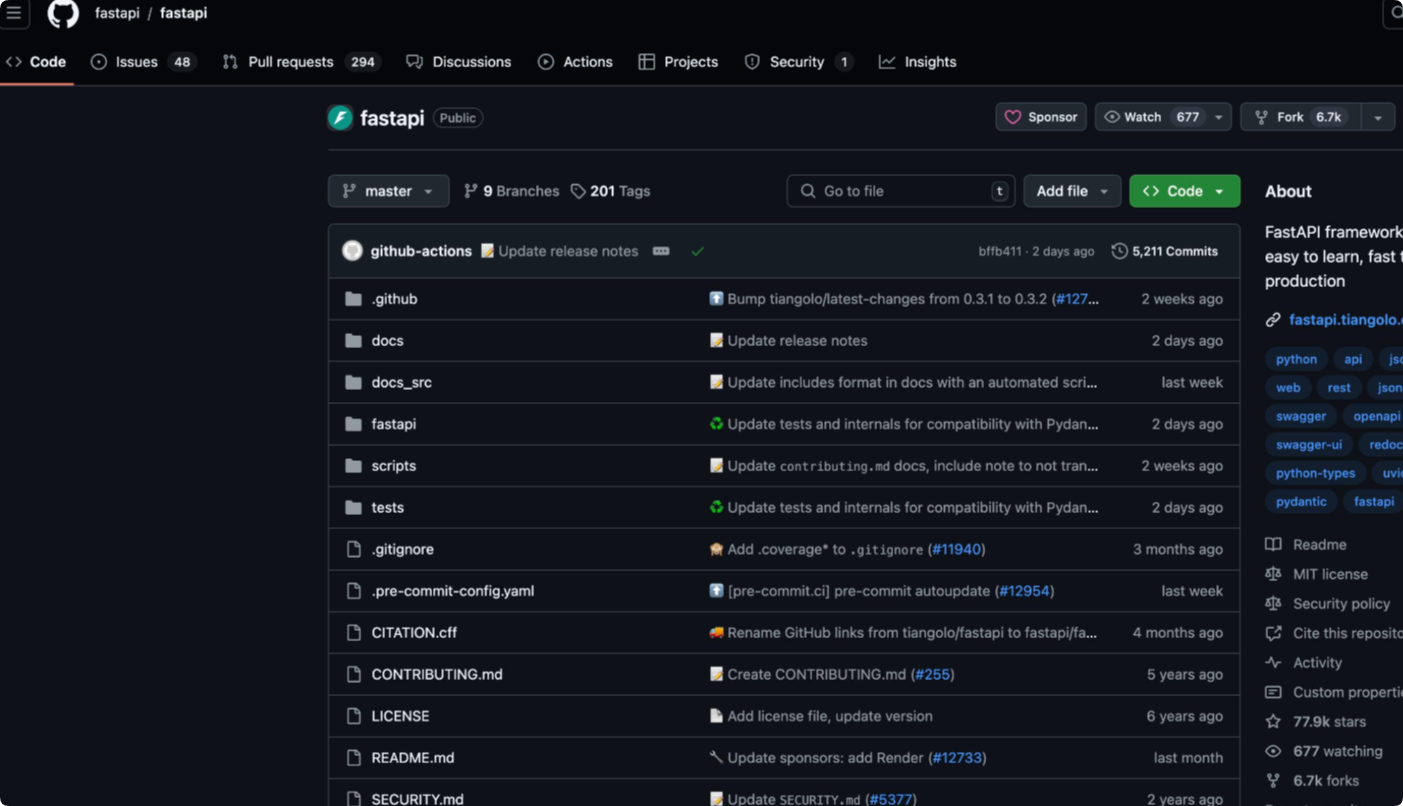1403x806 pixels.
Task: Open the docs folder icon
Action: point(353,341)
